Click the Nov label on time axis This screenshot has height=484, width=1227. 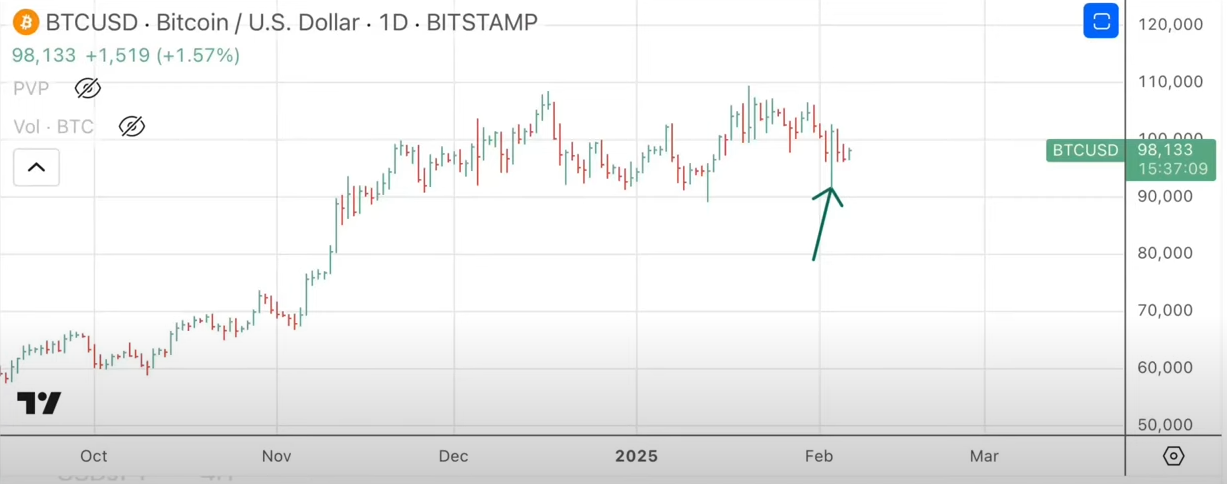pyautogui.click(x=276, y=456)
